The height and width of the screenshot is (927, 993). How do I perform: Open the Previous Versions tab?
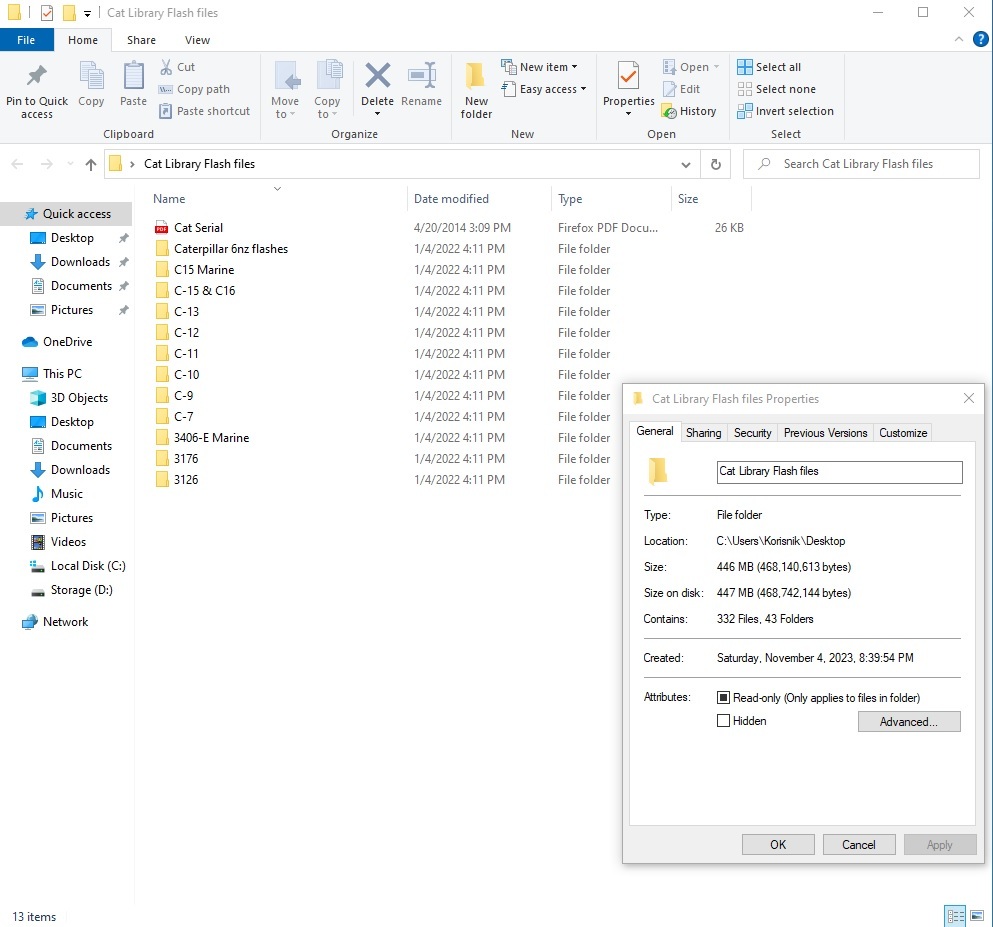point(825,433)
